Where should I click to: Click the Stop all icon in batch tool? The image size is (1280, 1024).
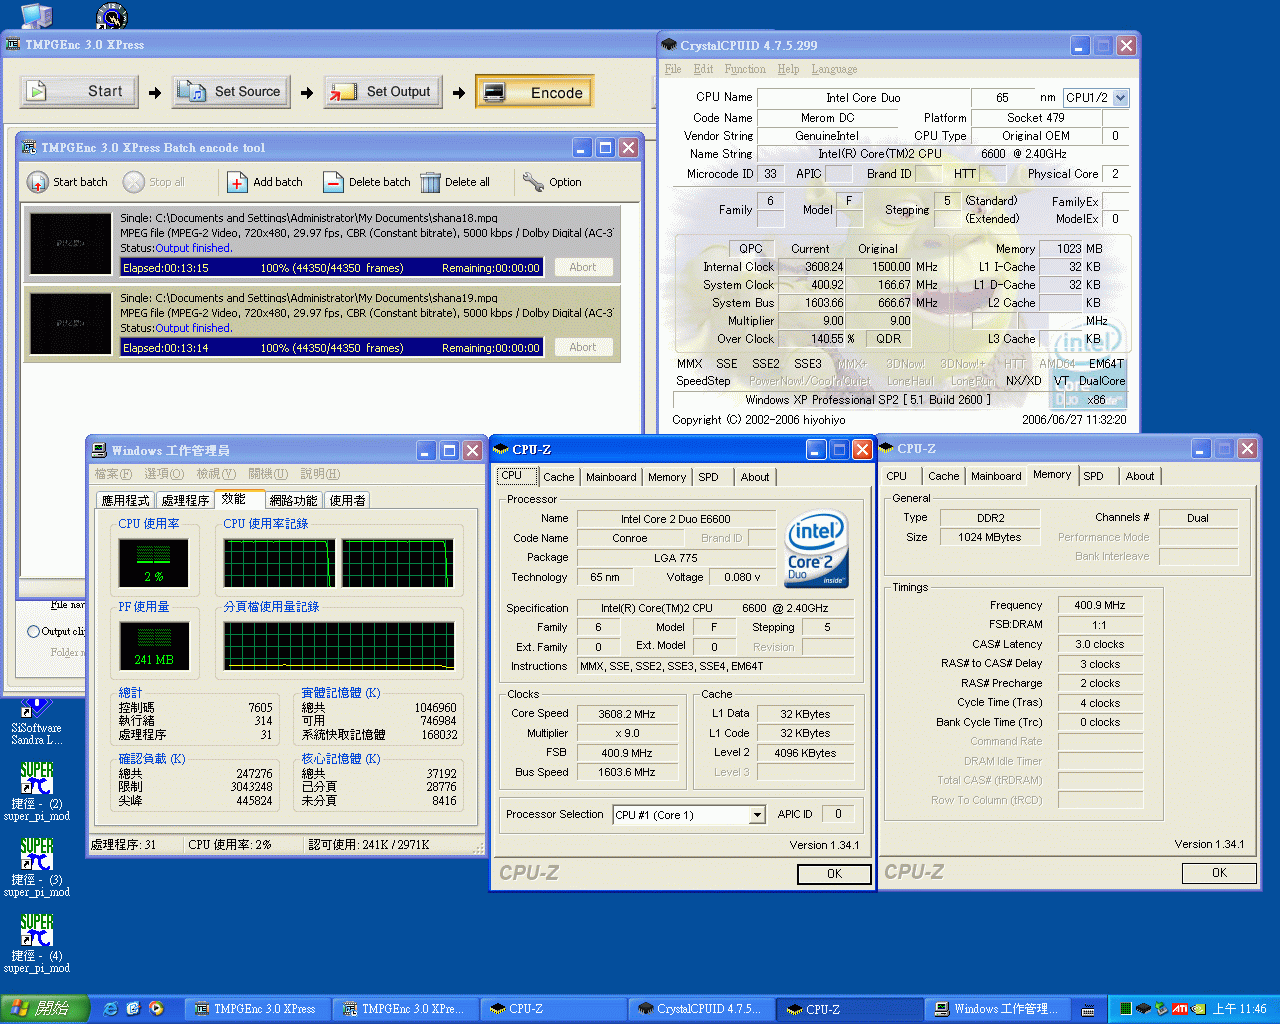(133, 182)
